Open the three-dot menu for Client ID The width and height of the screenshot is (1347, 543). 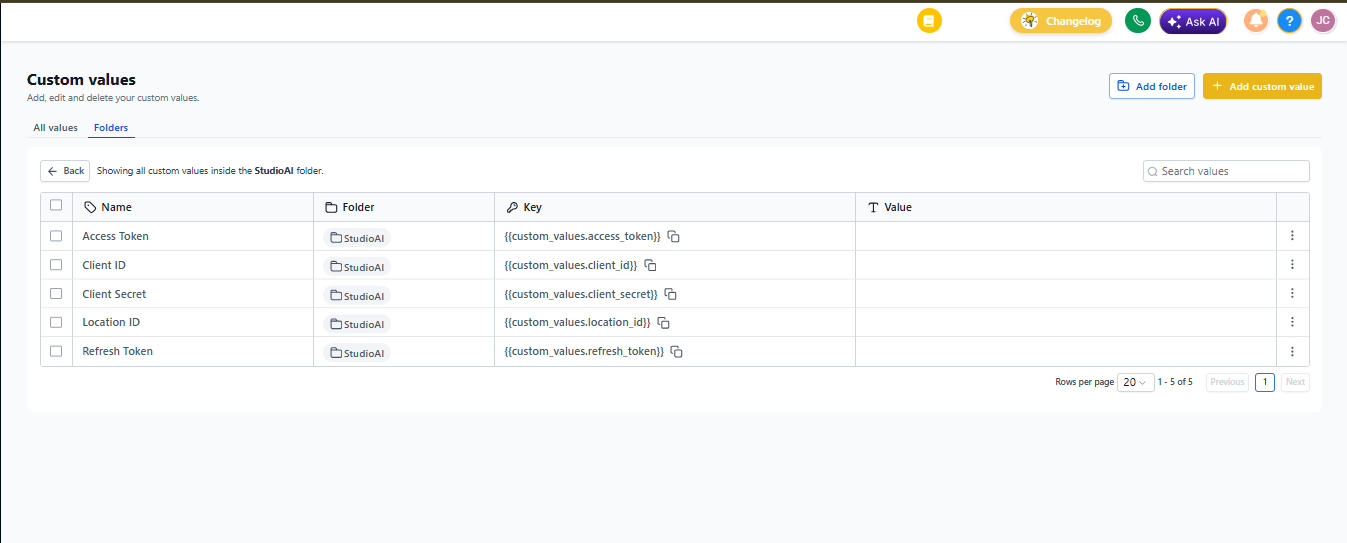click(x=1292, y=265)
